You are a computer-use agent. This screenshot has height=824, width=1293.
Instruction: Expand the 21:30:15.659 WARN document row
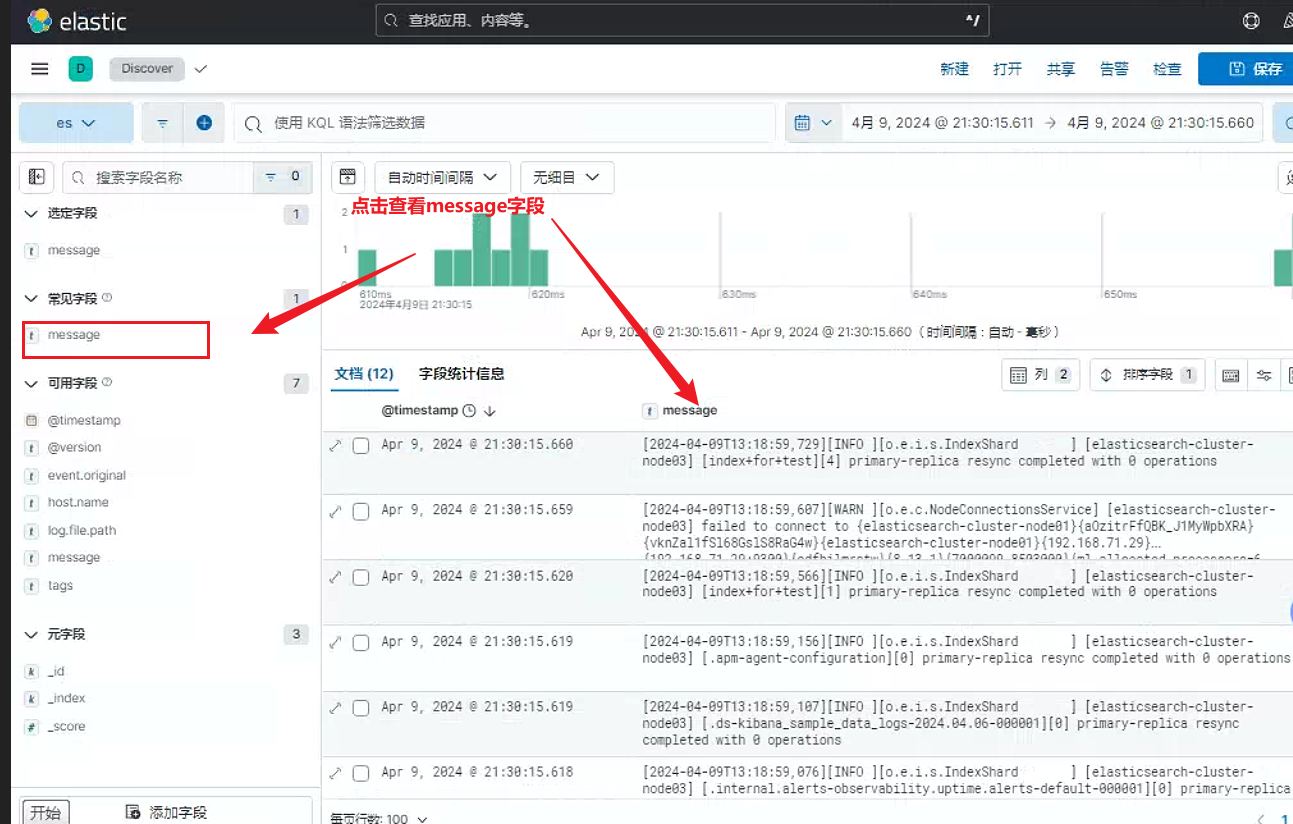click(x=336, y=511)
